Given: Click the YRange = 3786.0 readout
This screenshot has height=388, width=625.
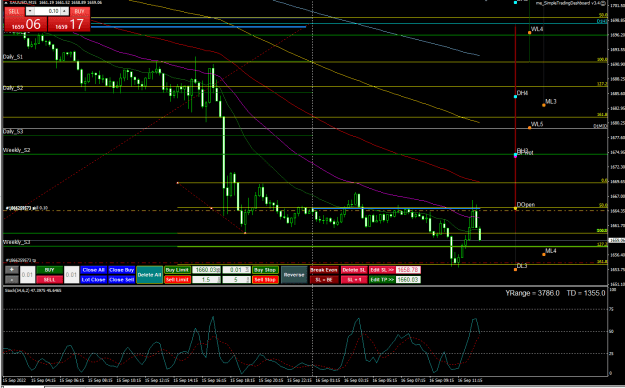Looking at the screenshot, I should [x=532, y=293].
